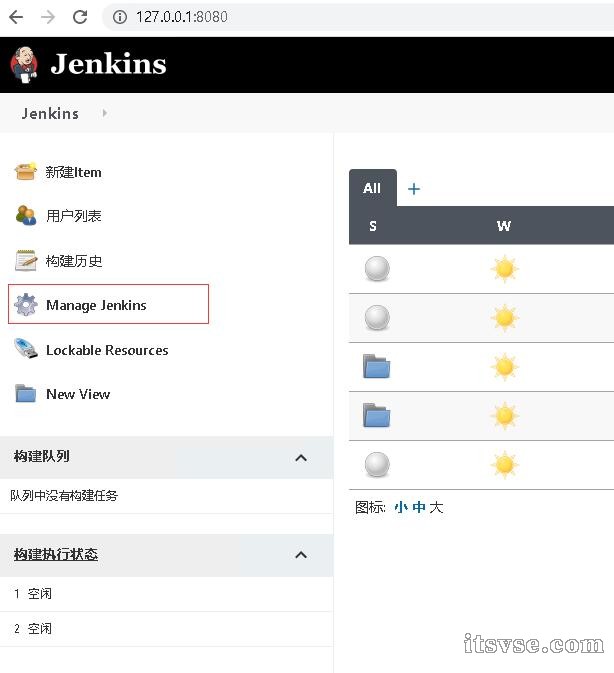Click the 队列中没有构建任务 message
This screenshot has width=614, height=673.
click(64, 496)
